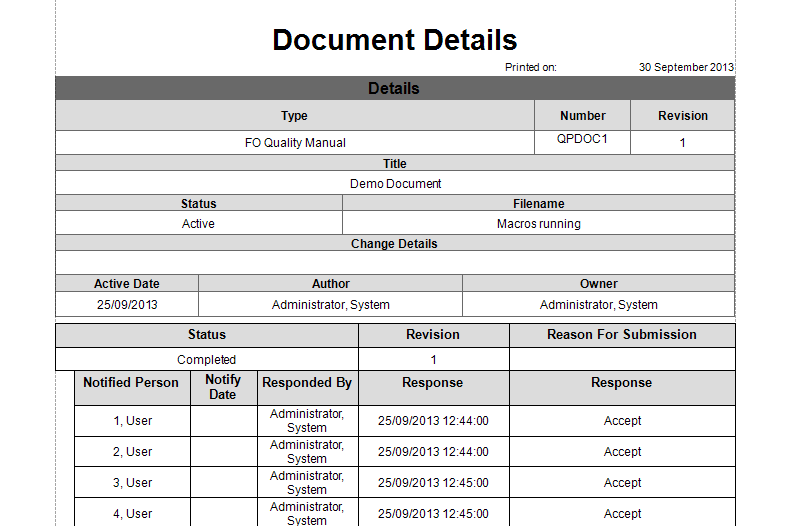Screen dimensions: 790x526
Task: Select the '2, User' notified person
Action: [x=133, y=452]
